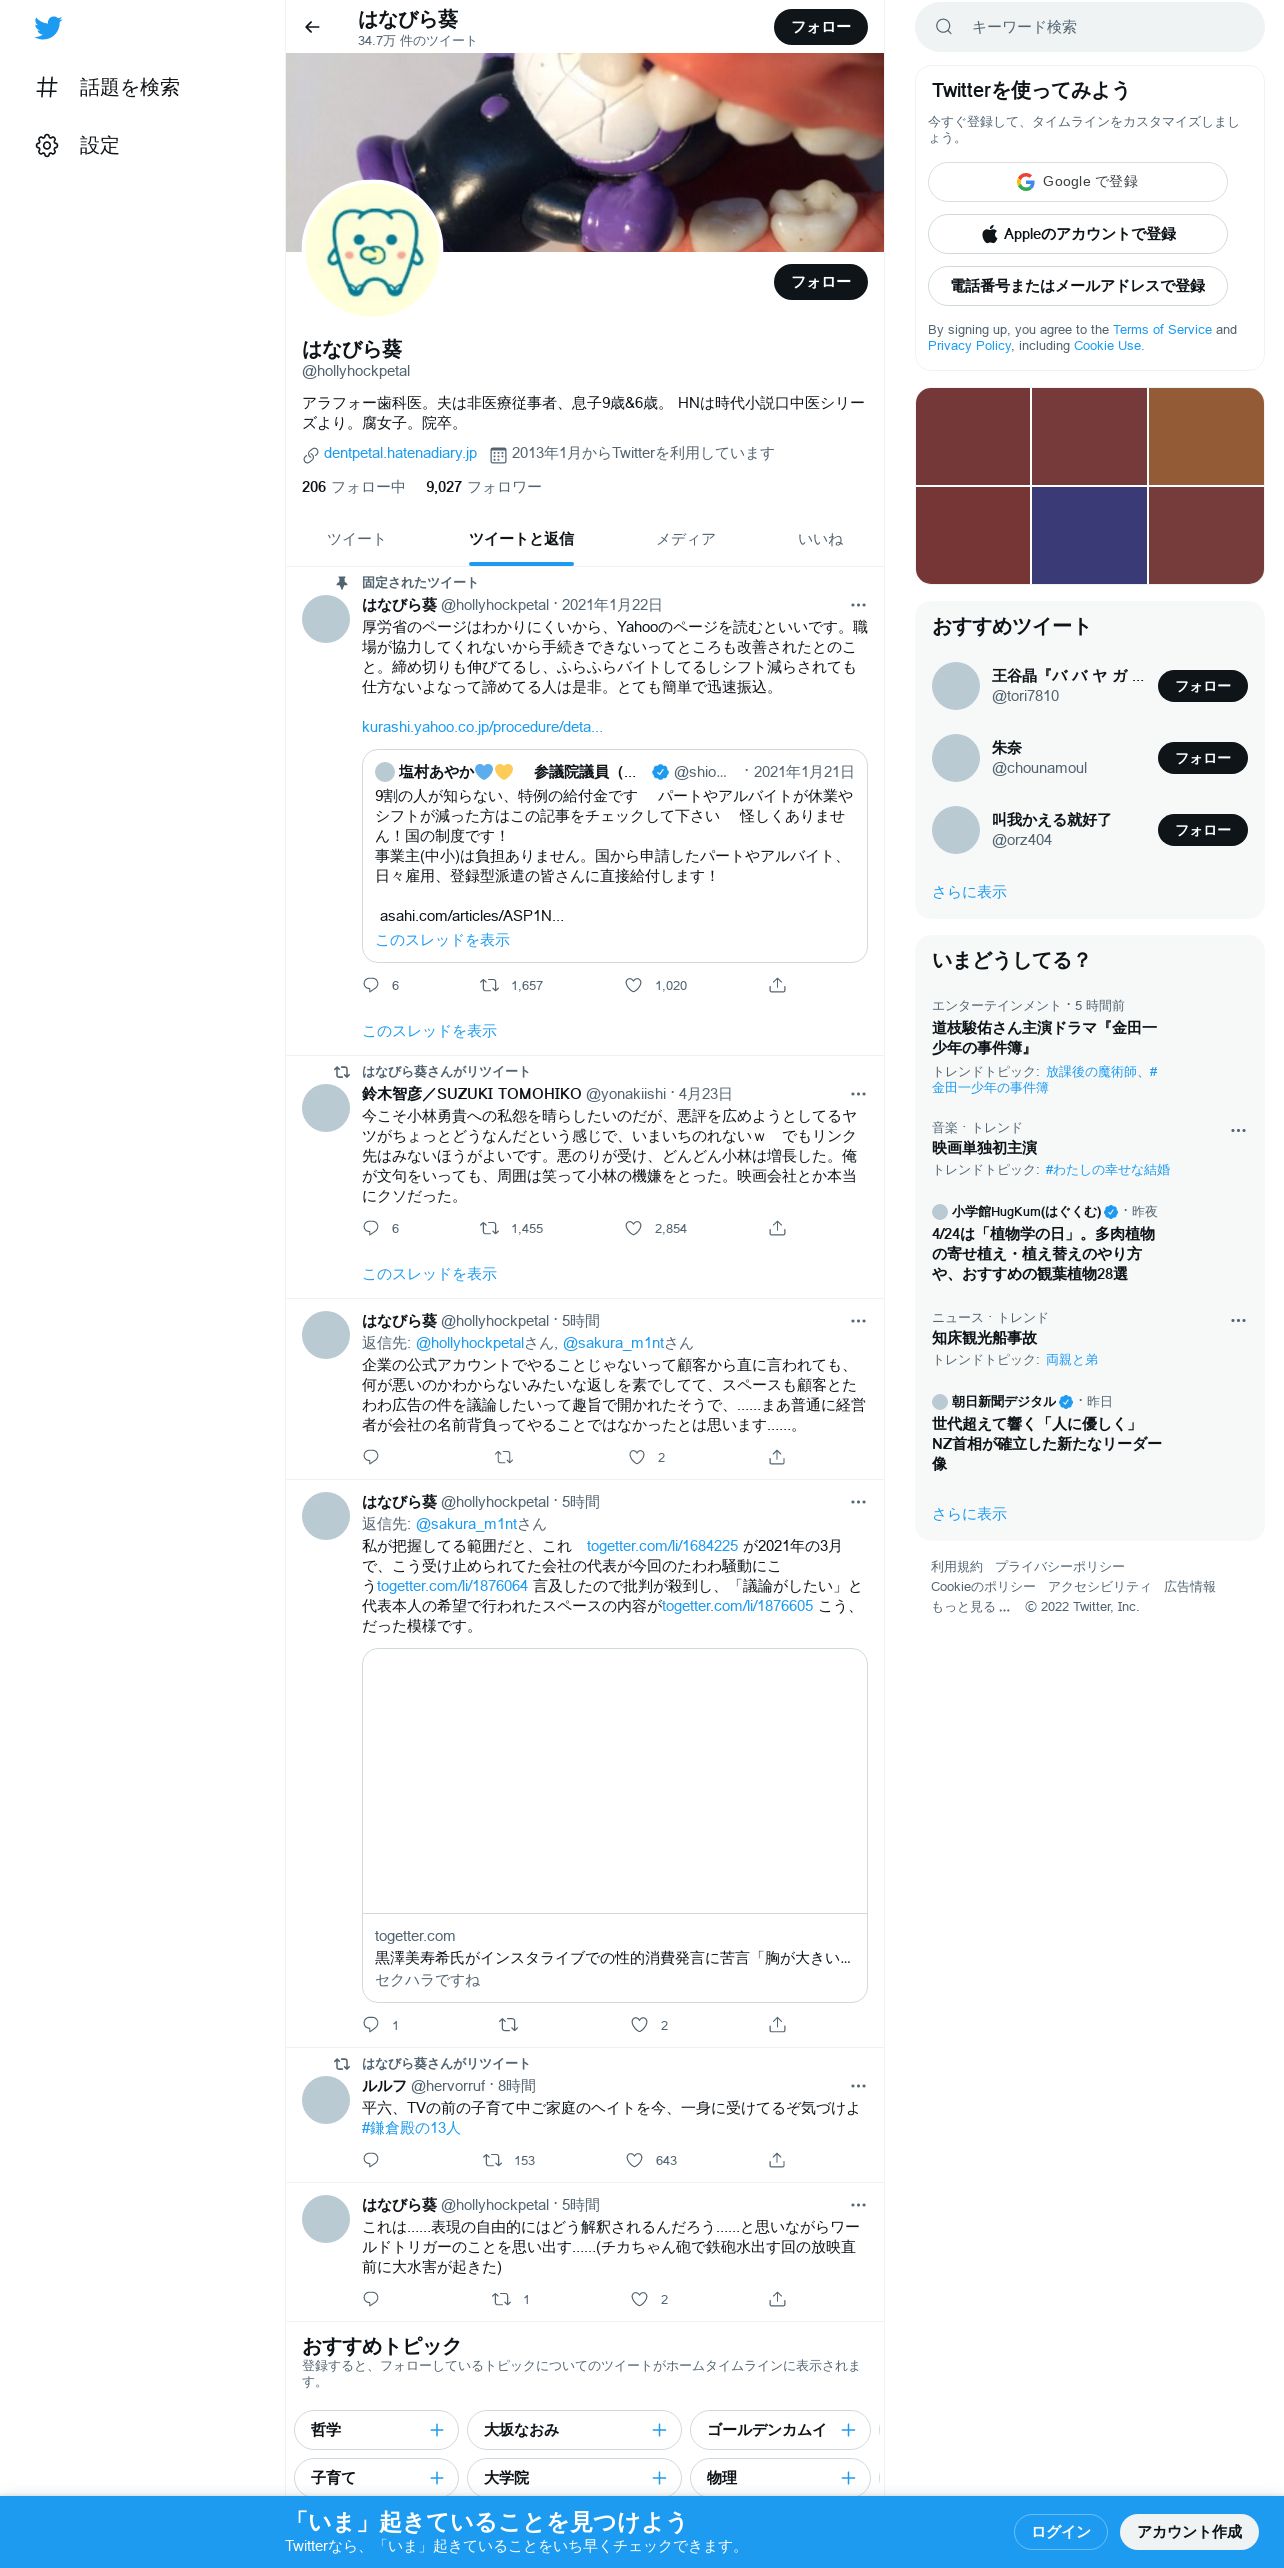Open the tooth character profile avatar
This screenshot has width=1284, height=2568.
click(372, 250)
